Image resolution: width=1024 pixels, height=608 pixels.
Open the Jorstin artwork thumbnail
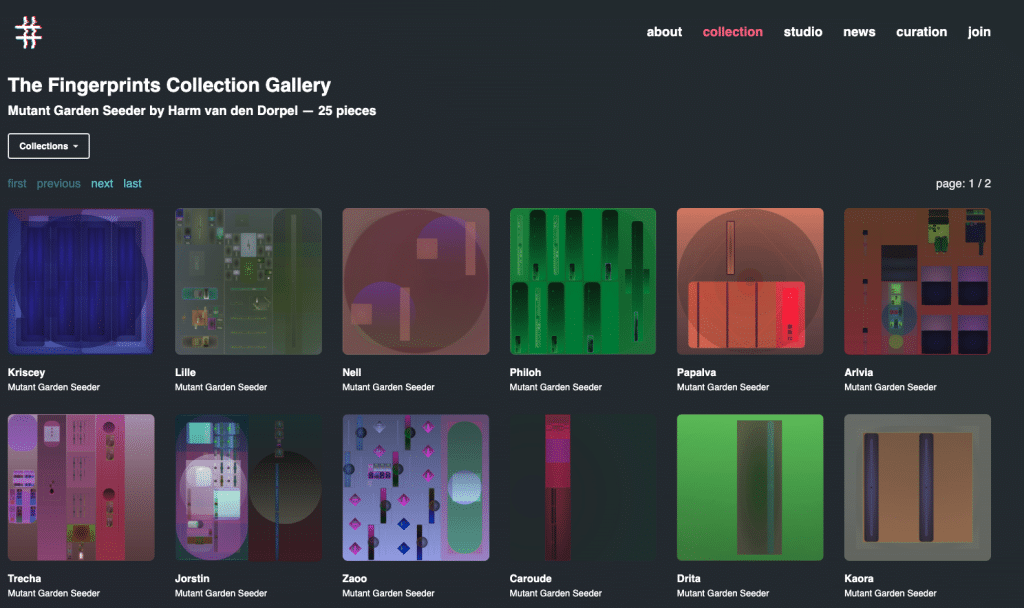(248, 487)
